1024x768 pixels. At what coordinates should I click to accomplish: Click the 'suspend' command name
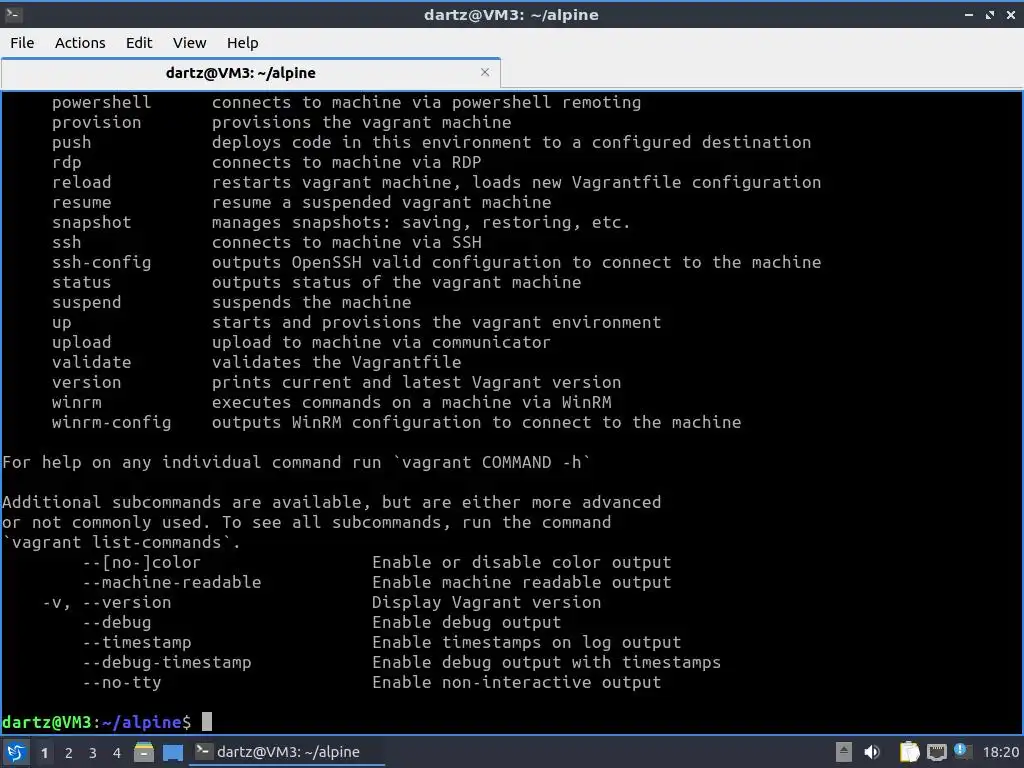86,302
